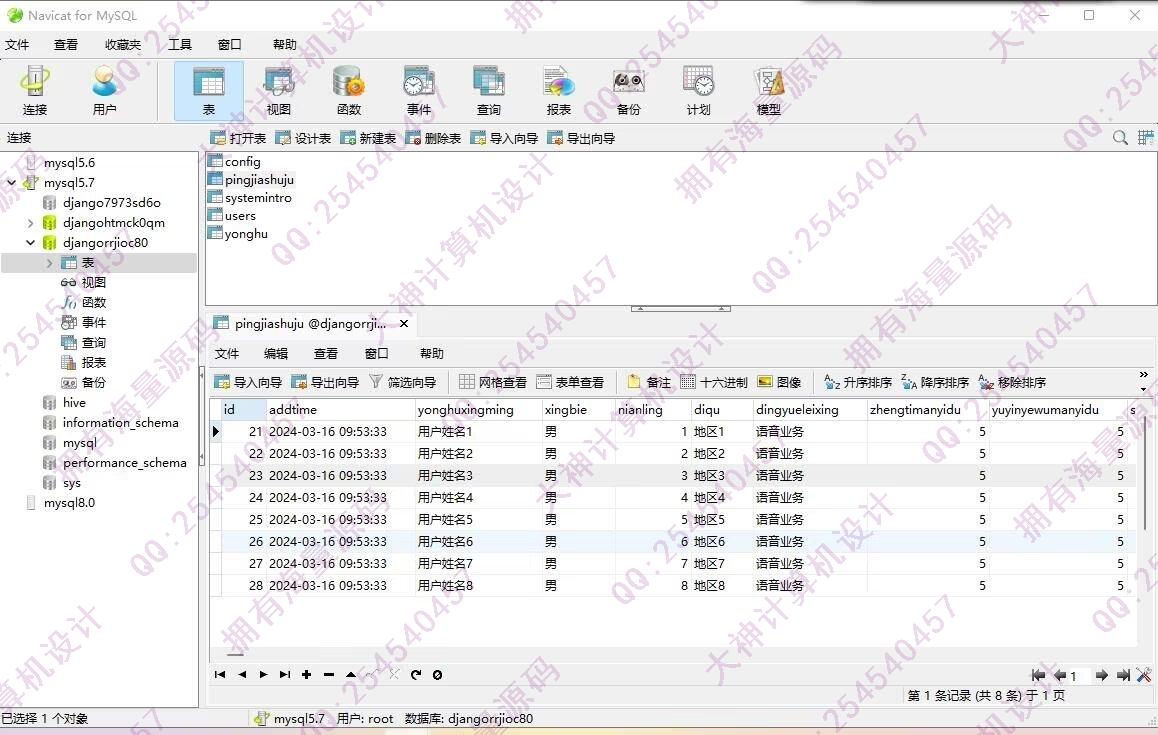The image size is (1158, 735).
Task: Collapse the djangorrjioc80 database node
Action: [30, 242]
